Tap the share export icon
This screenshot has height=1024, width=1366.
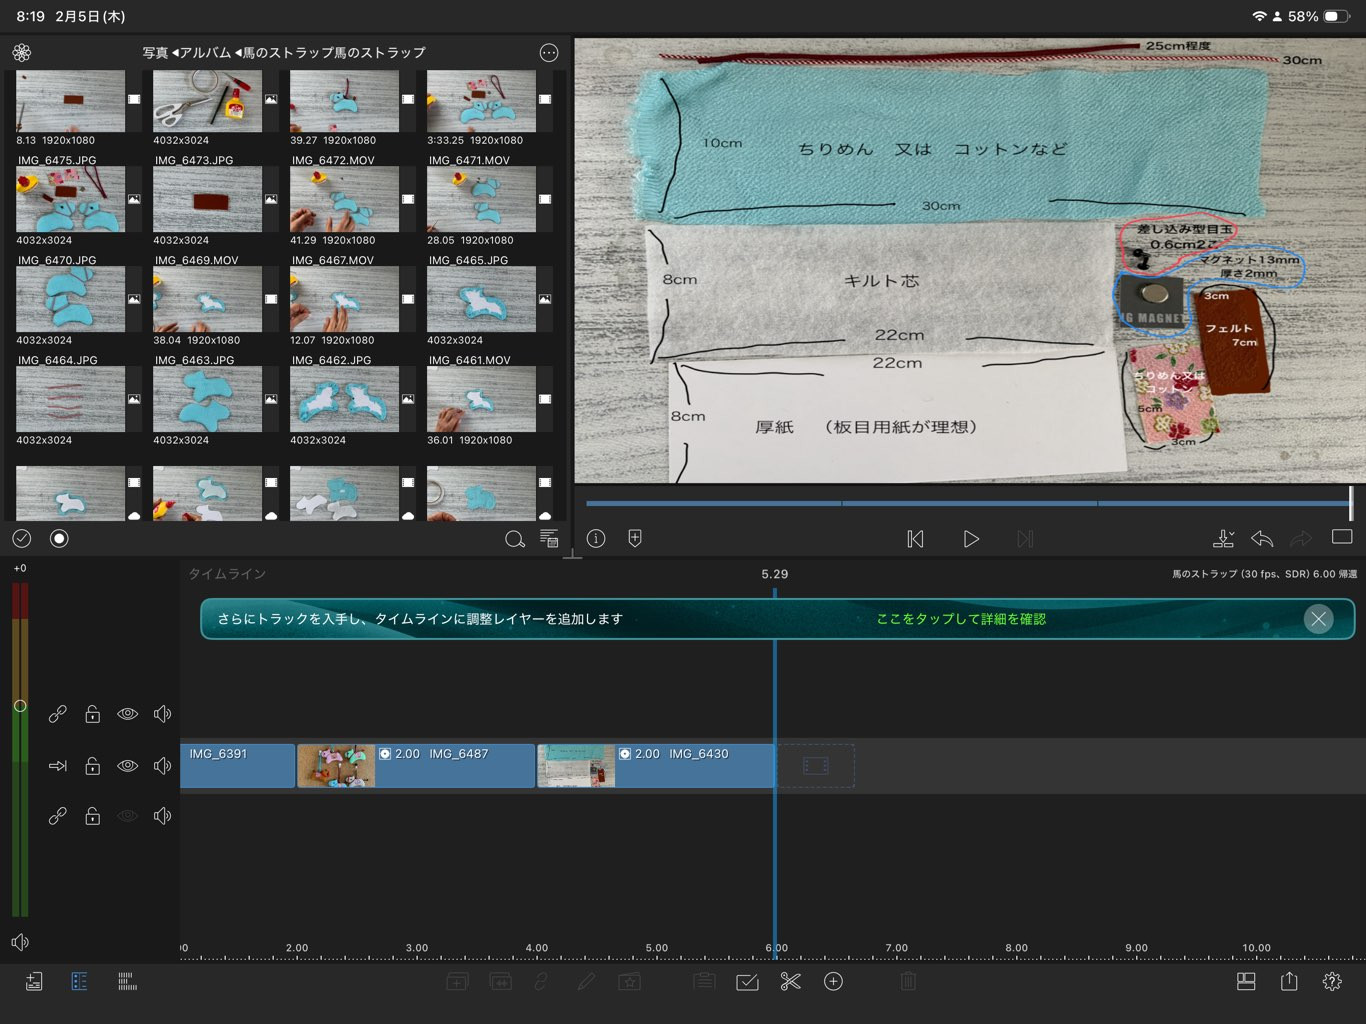coord(1289,982)
